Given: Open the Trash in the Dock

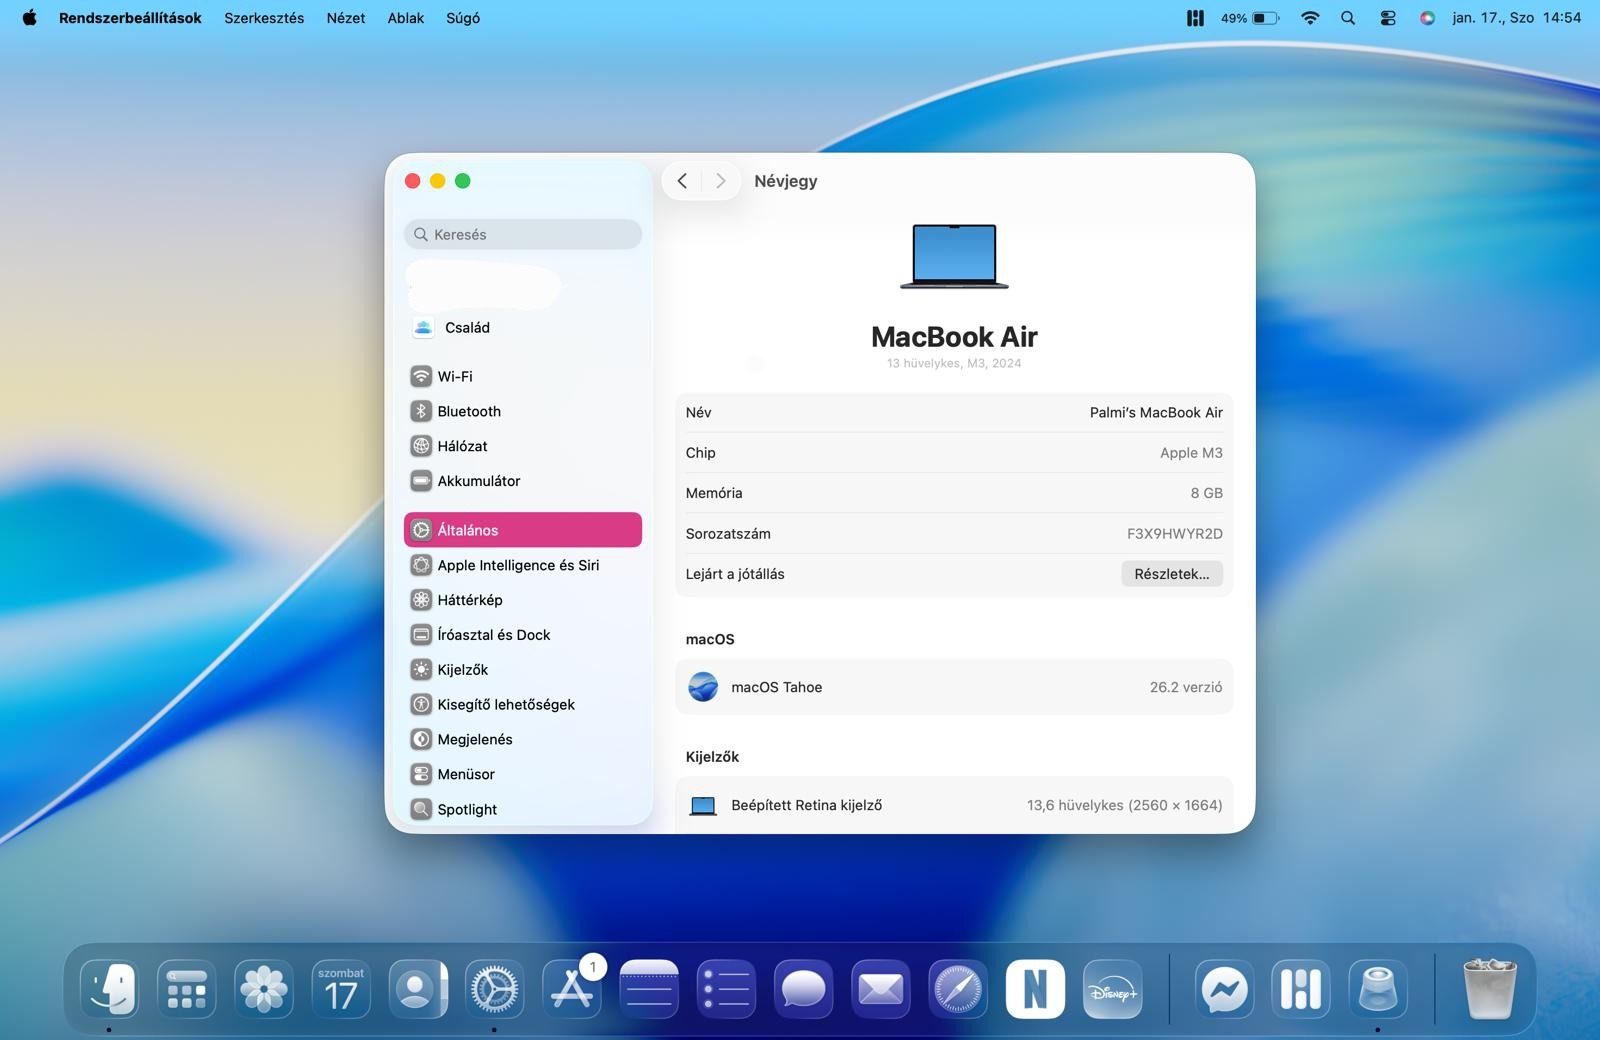Looking at the screenshot, I should click(x=1490, y=989).
